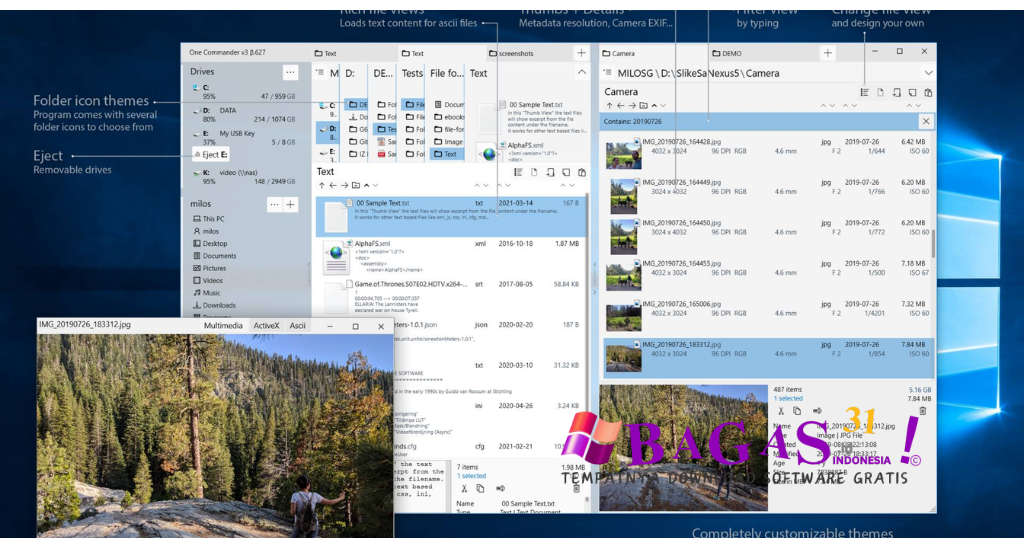Open the milos user folder favorite
Viewport: 1024px width, 538px height.
click(206, 231)
